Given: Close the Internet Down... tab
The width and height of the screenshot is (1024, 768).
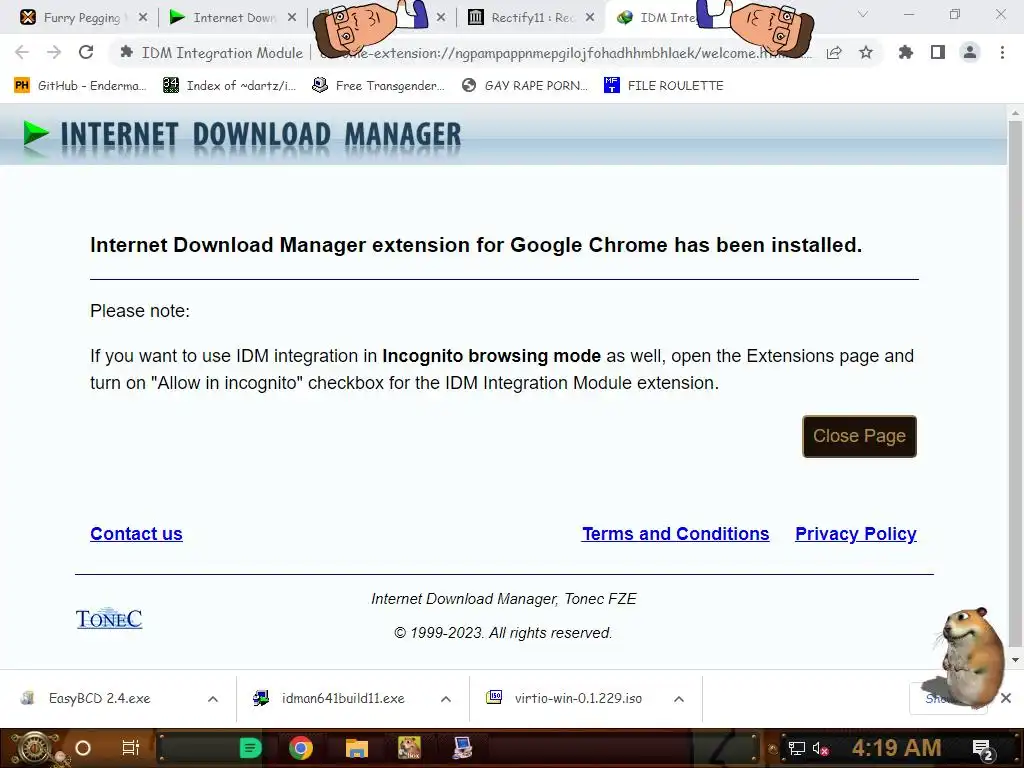Looking at the screenshot, I should pos(292,18).
